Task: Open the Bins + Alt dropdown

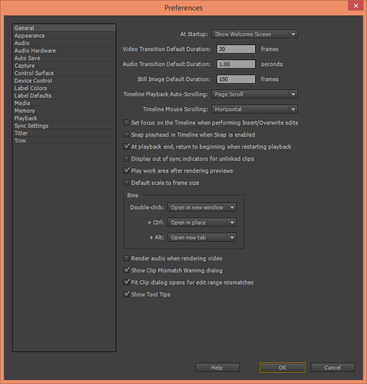Action: [x=202, y=237]
